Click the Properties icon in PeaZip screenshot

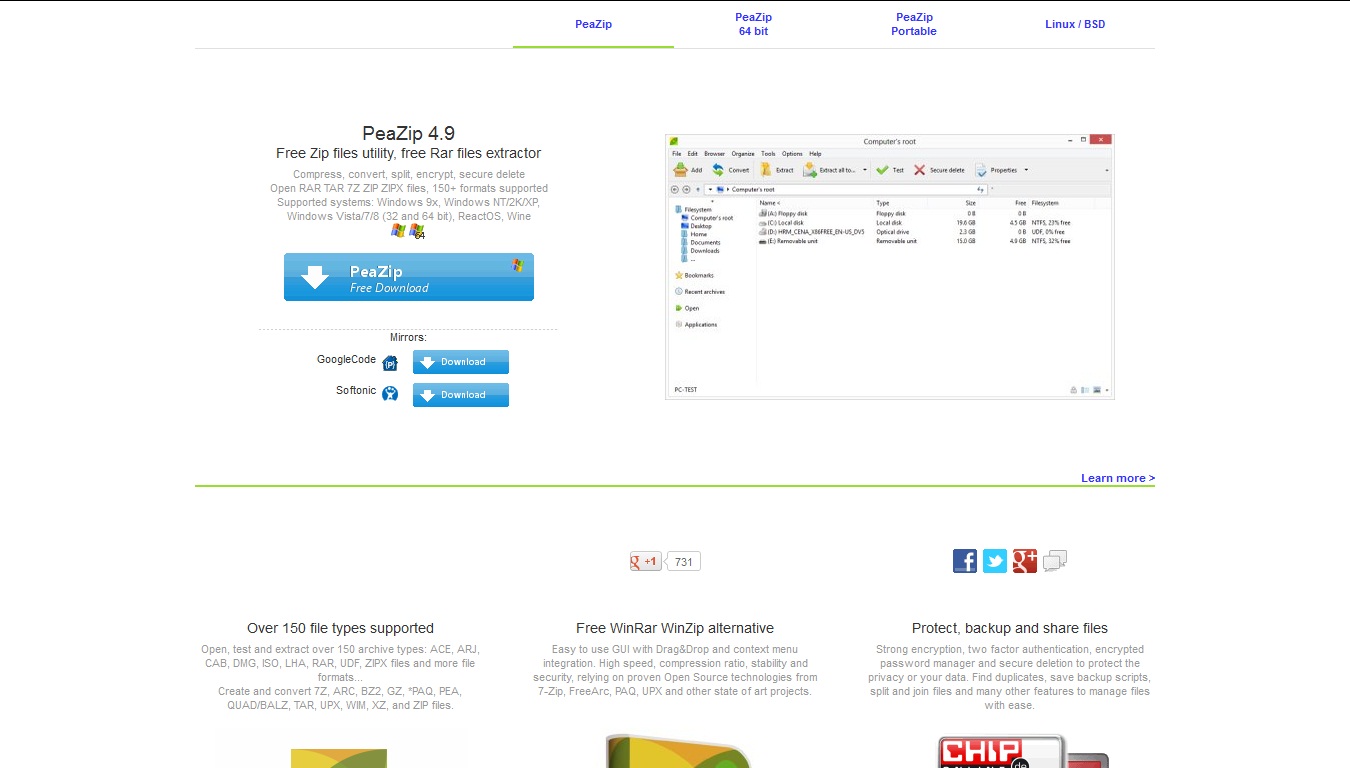pos(981,170)
